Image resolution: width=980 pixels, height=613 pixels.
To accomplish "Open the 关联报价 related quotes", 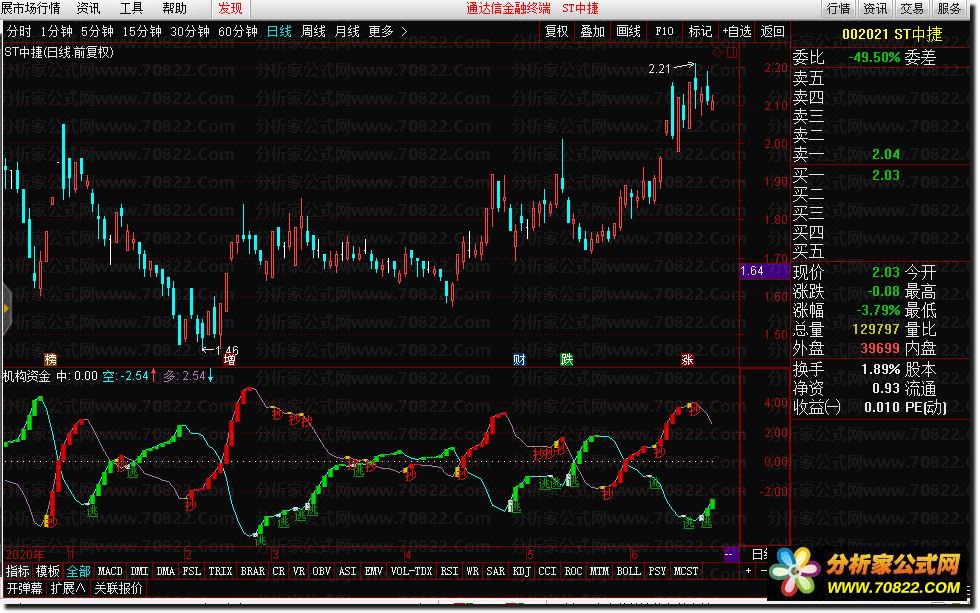I will point(119,588).
